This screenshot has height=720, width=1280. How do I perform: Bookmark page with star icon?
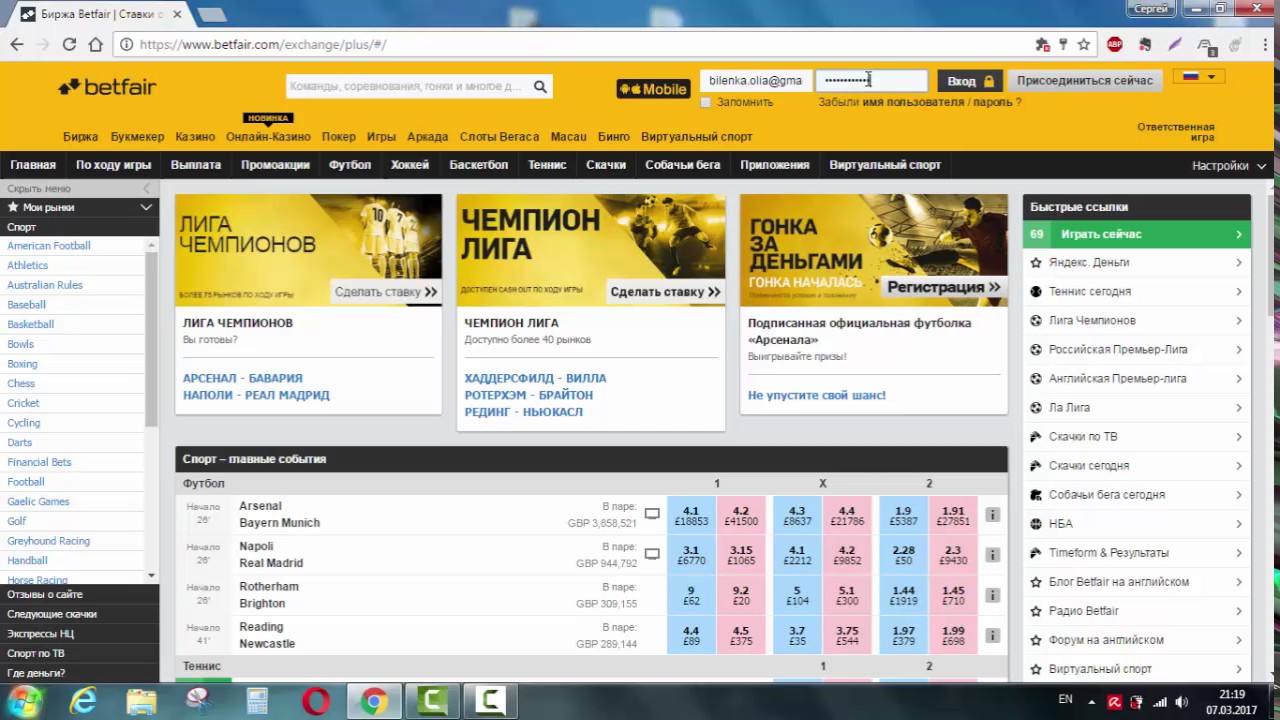pyautogui.click(x=1084, y=44)
